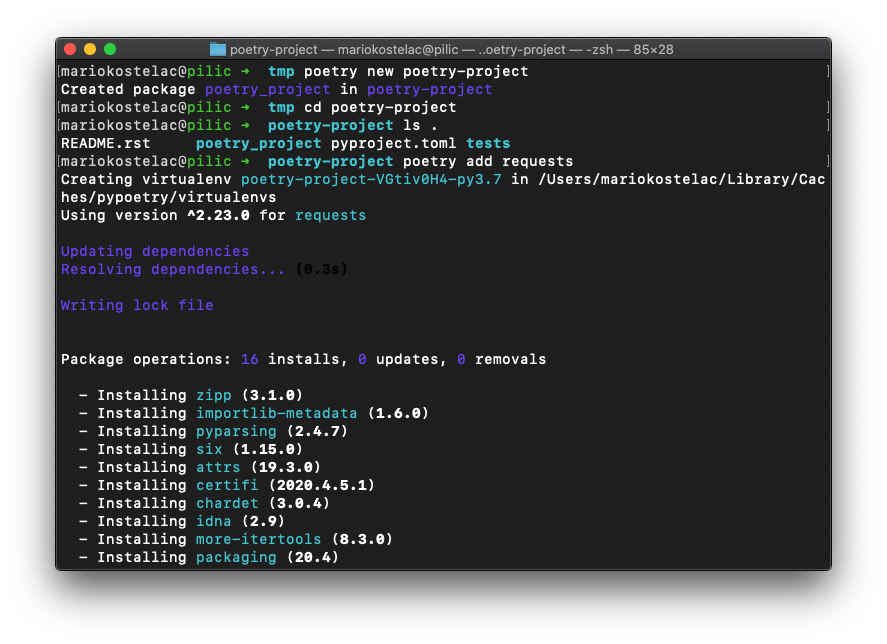The width and height of the screenshot is (887, 644).
Task: Click the 'poetry new poetry-project' command text
Action: click(x=416, y=71)
